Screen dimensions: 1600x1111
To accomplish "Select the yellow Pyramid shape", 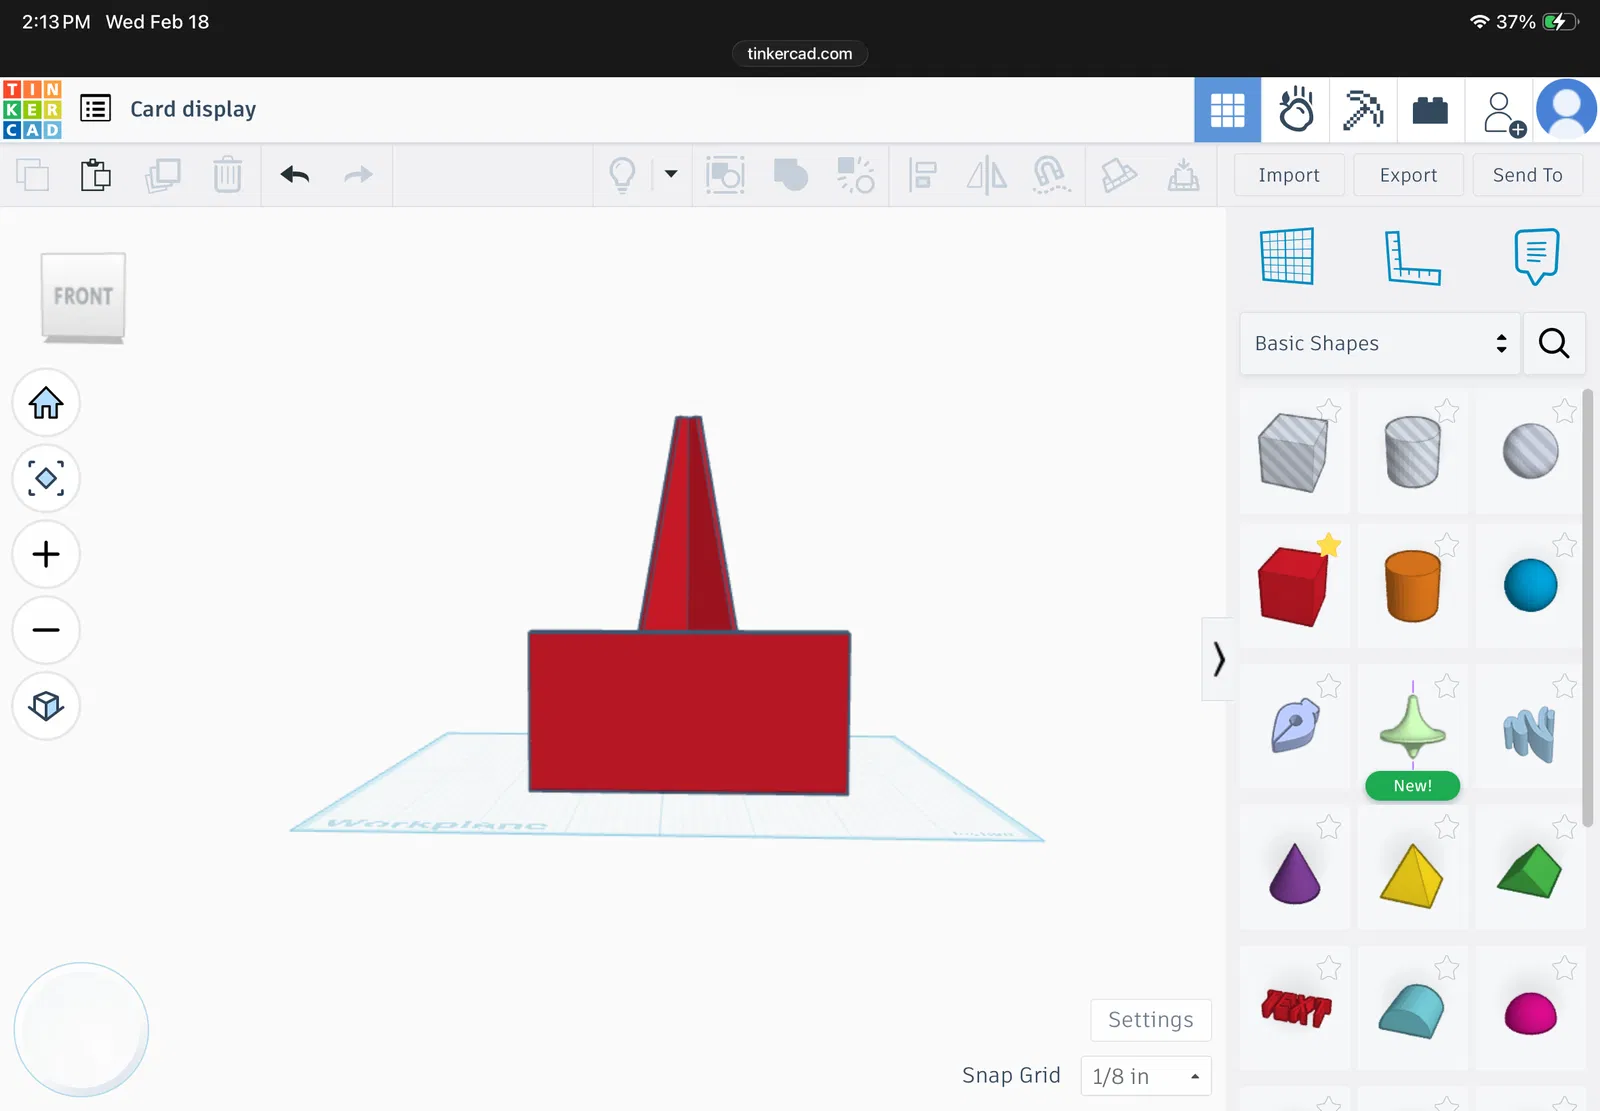I will (x=1411, y=876).
